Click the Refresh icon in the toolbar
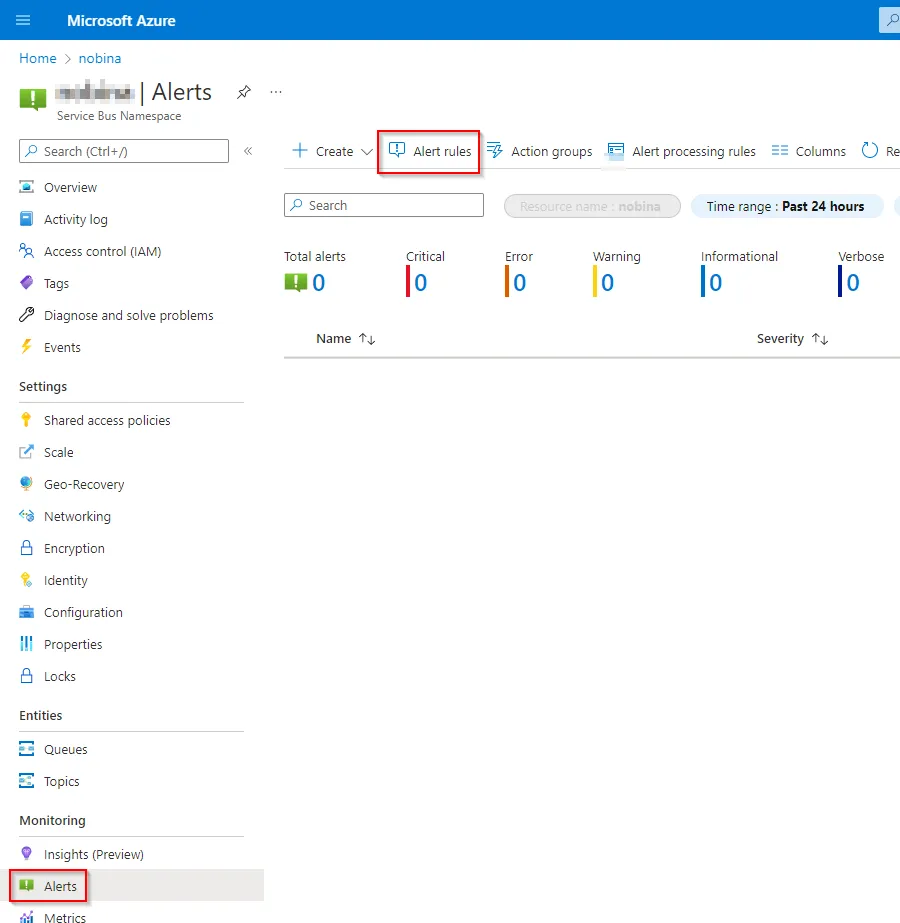Image resolution: width=900 pixels, height=923 pixels. pos(869,151)
